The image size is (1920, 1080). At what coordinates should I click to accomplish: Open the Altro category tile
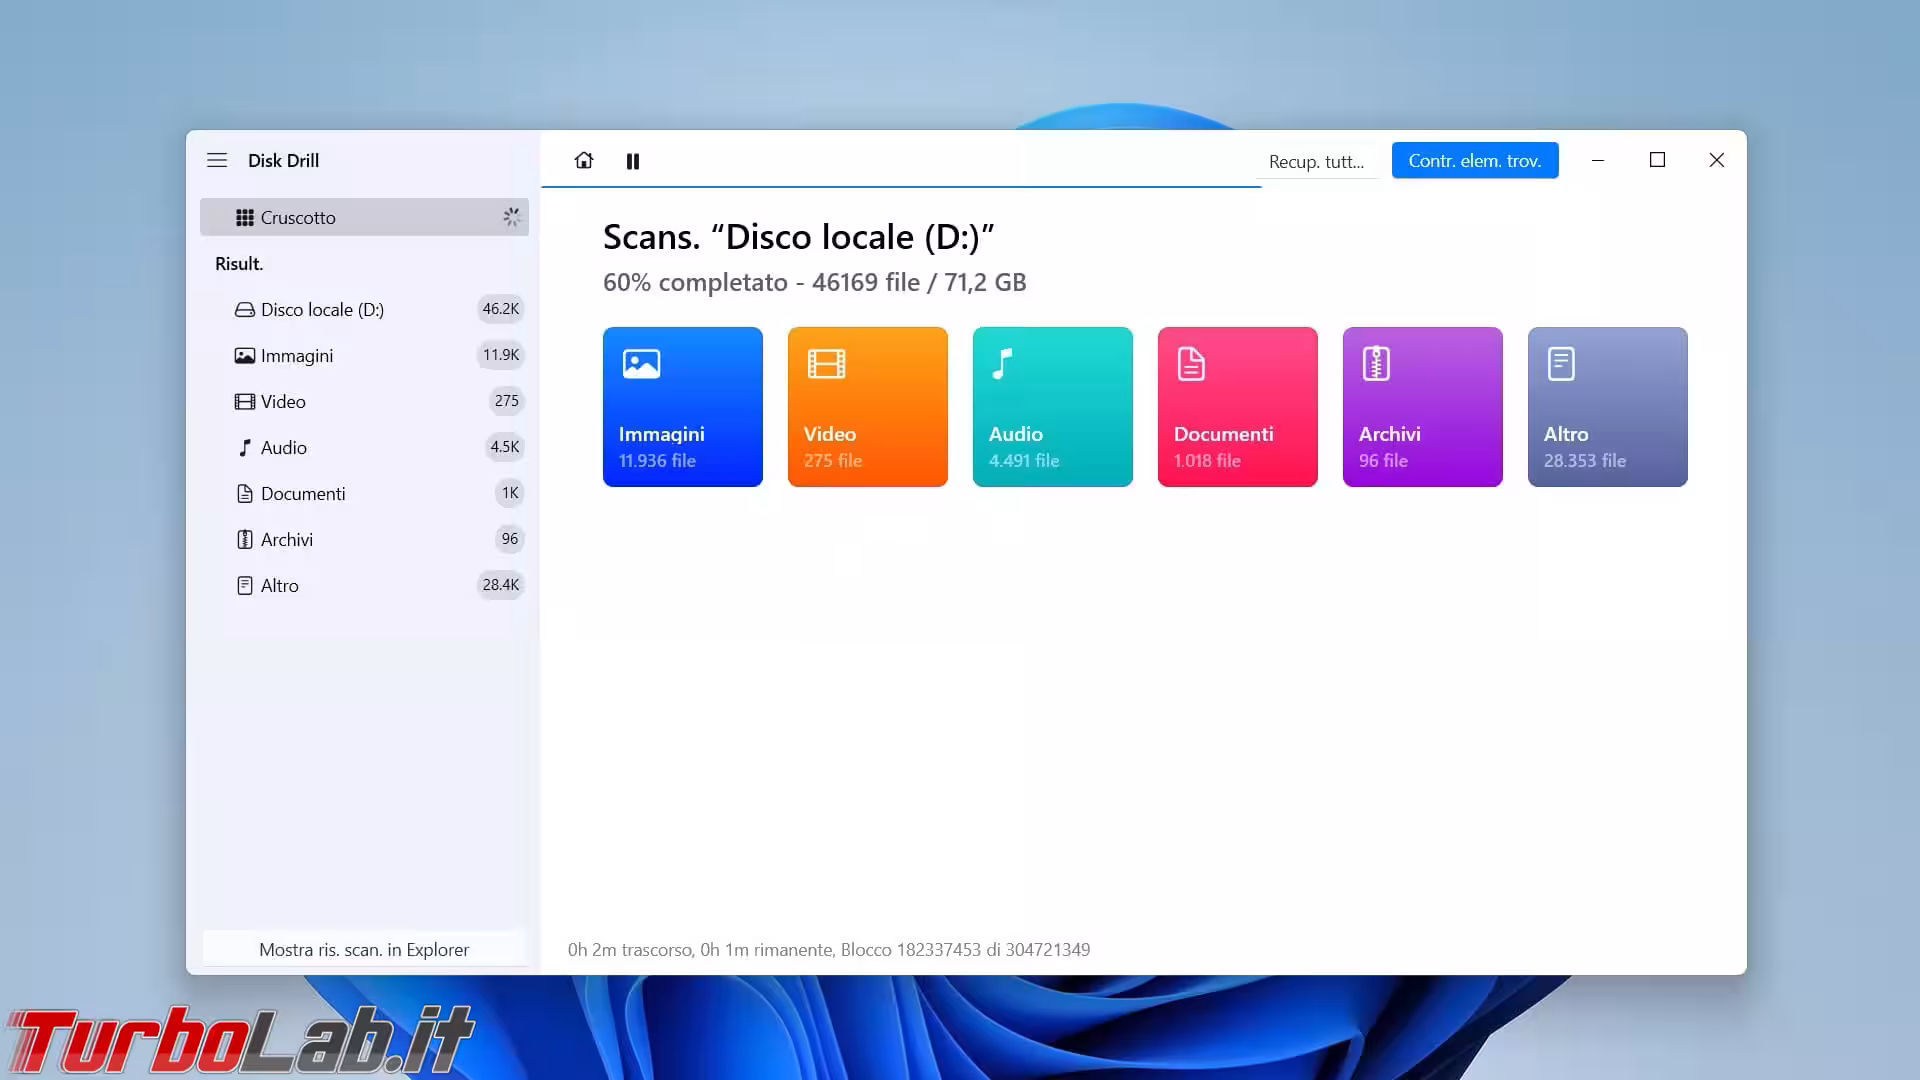1607,407
